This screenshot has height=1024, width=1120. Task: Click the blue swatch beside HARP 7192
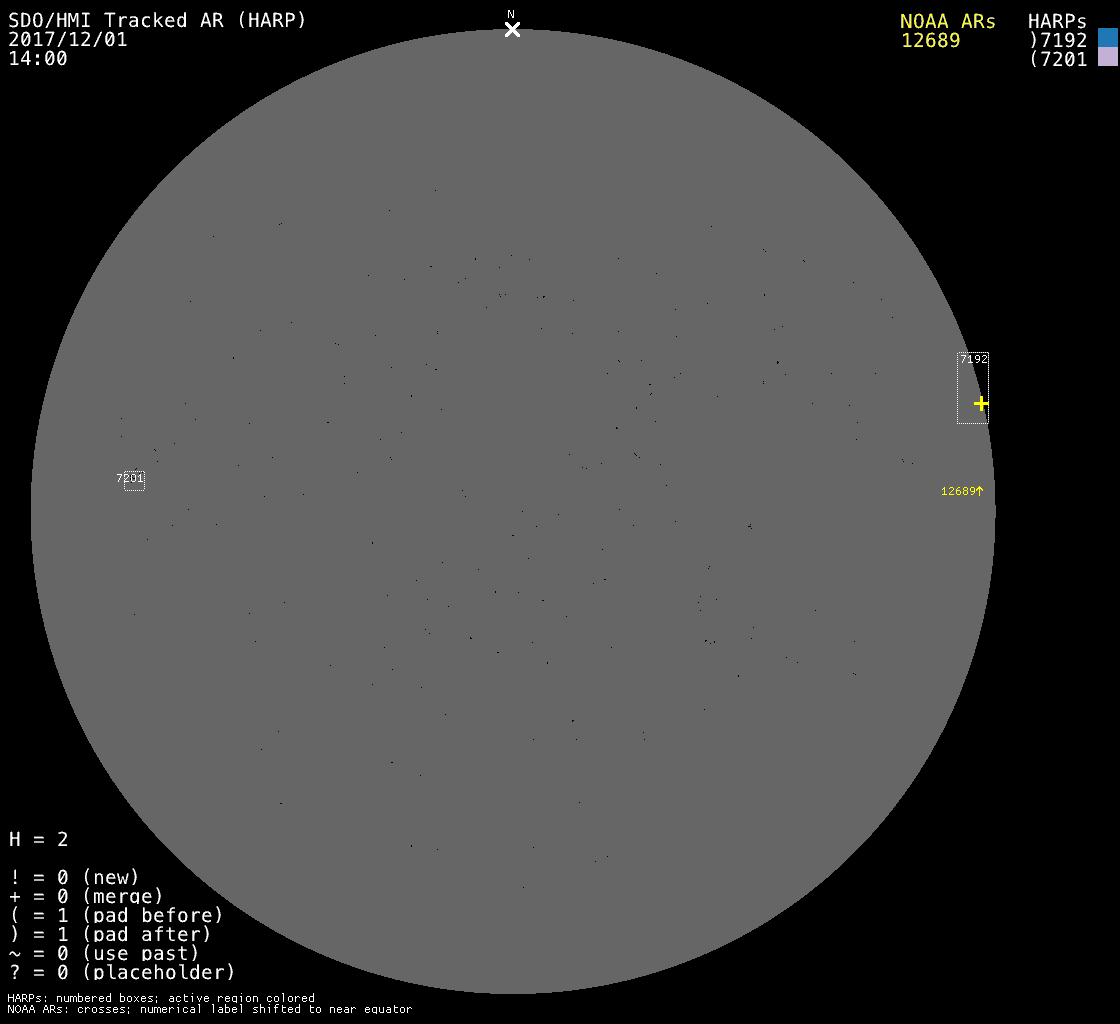point(1107,38)
